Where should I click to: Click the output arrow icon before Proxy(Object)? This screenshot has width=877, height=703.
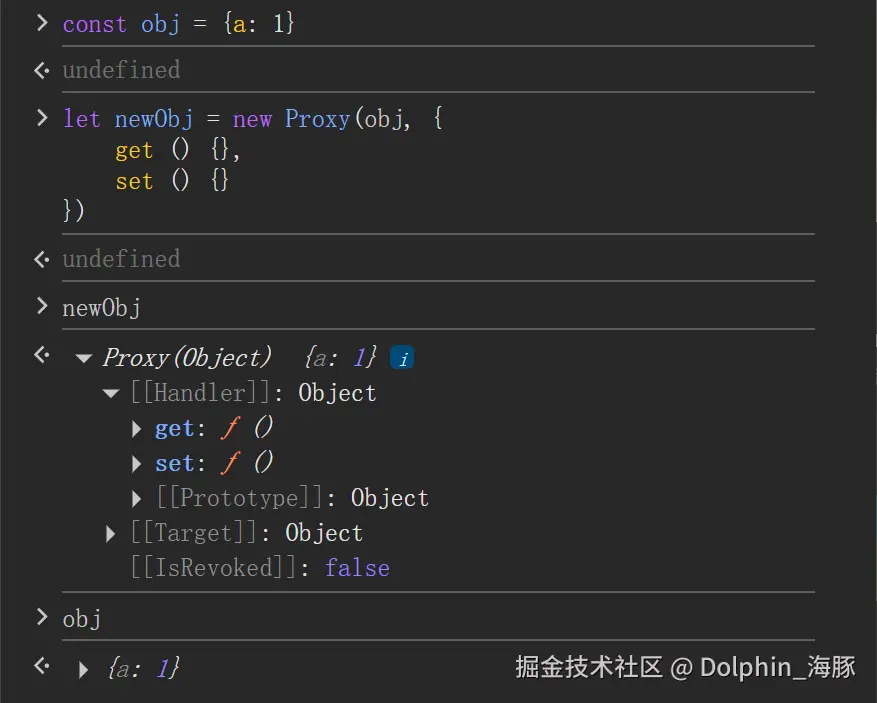[x=41, y=355]
